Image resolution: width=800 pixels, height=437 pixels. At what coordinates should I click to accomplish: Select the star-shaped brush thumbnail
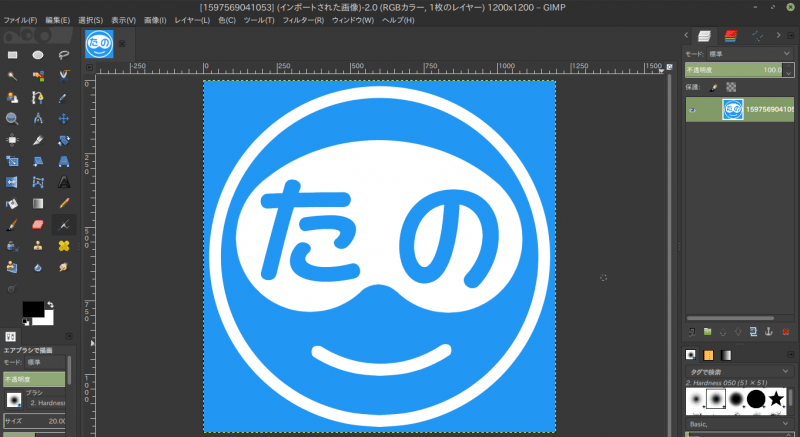point(776,400)
